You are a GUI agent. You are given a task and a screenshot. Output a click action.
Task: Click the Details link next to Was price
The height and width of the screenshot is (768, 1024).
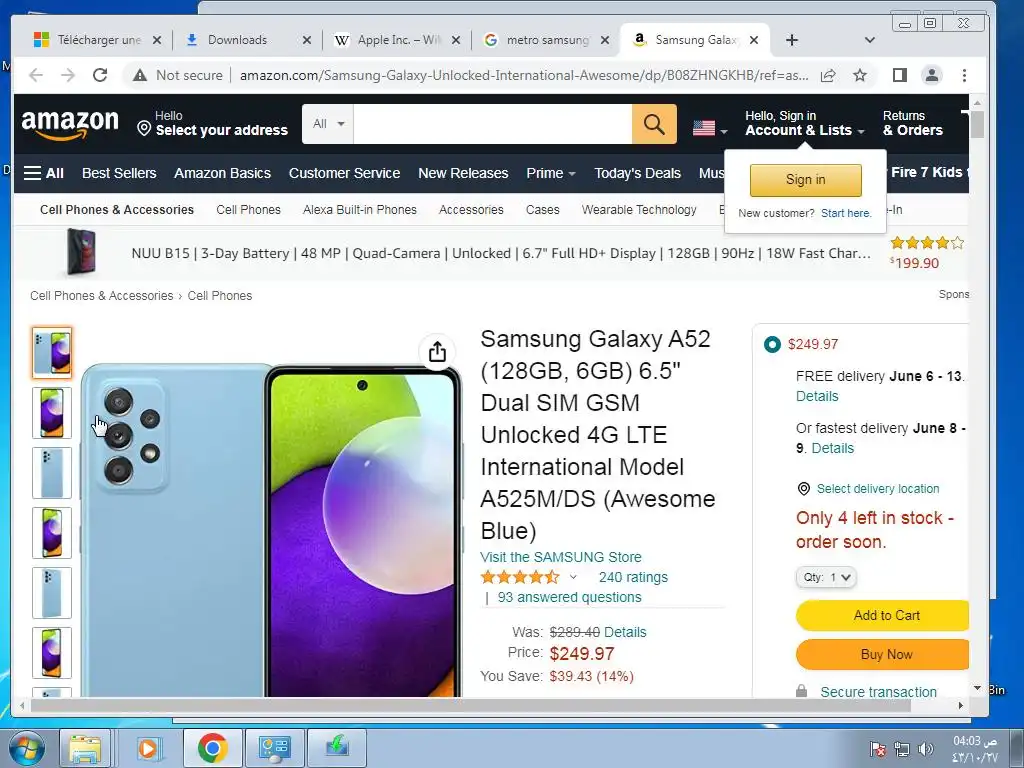click(625, 632)
